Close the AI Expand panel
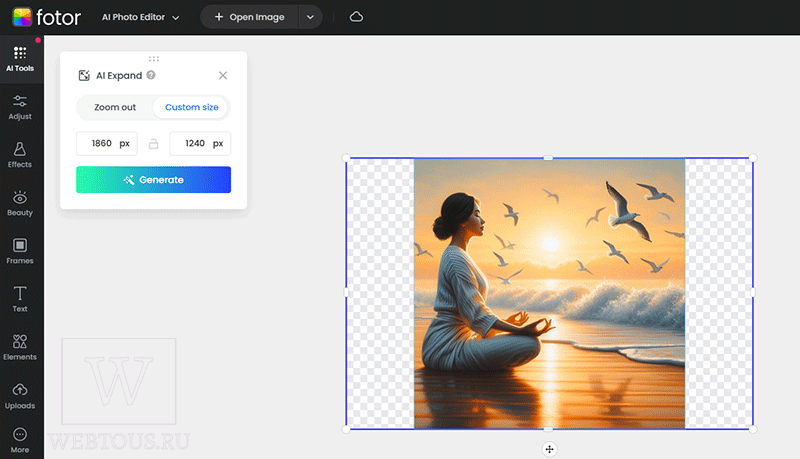The image size is (800, 459). click(223, 75)
